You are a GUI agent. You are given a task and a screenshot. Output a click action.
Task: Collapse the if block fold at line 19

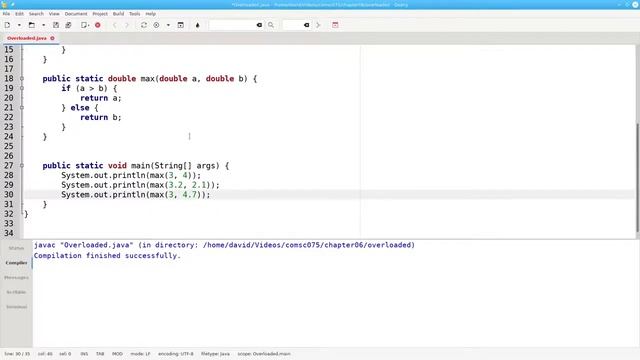22,88
